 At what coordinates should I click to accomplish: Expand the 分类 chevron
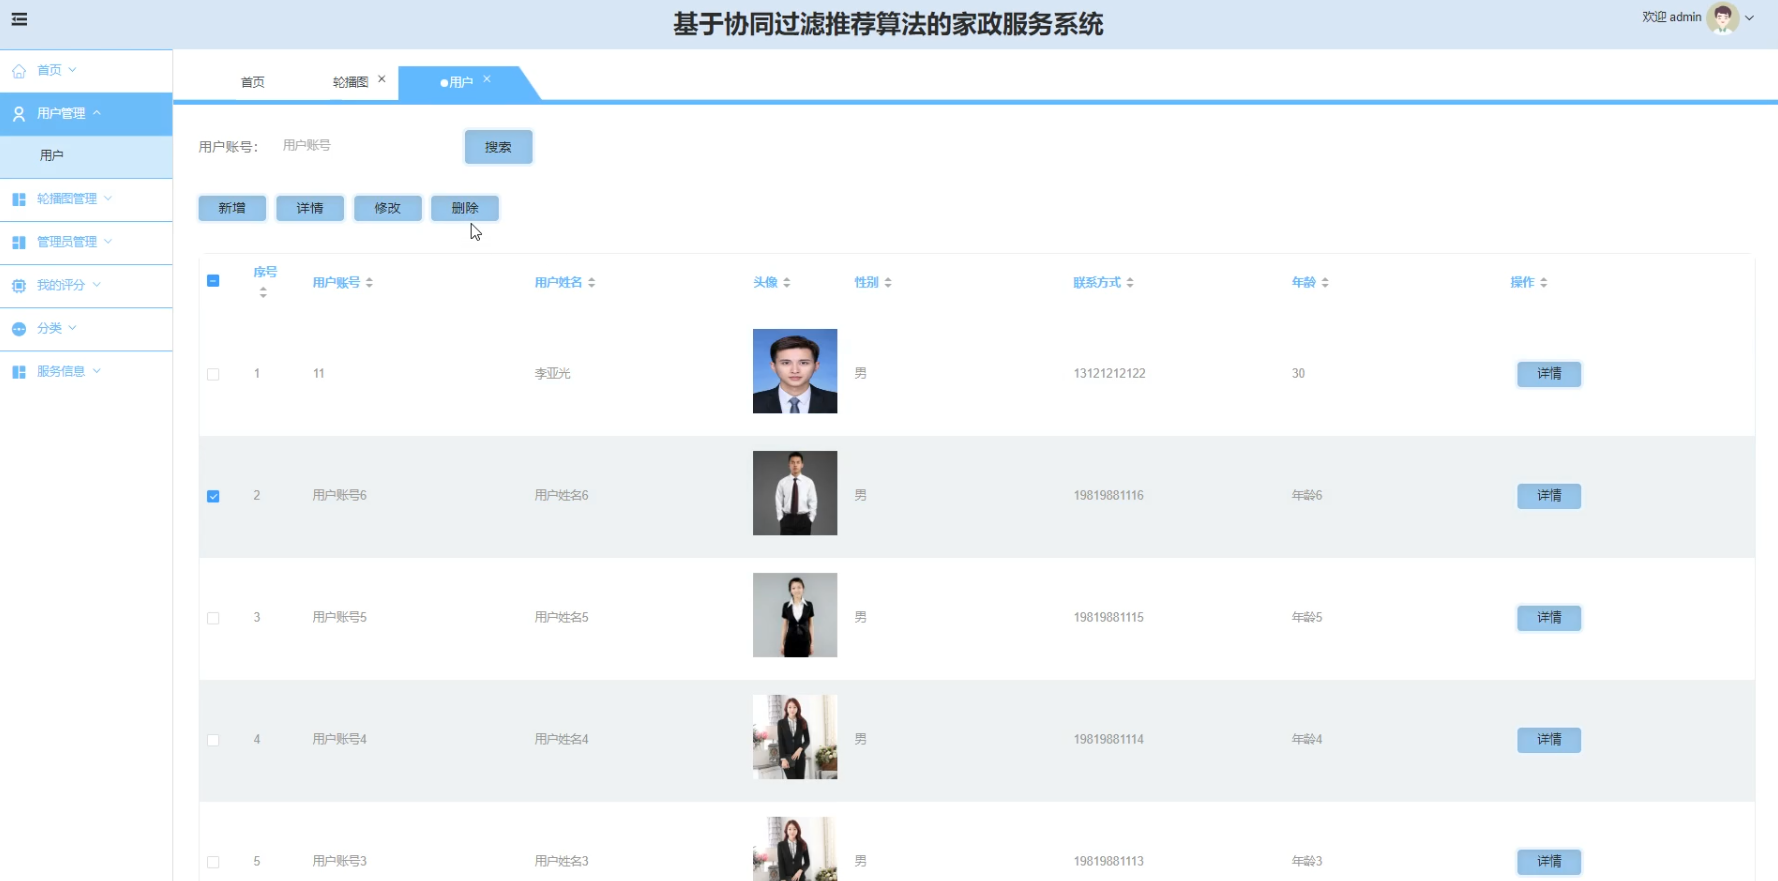click(x=72, y=327)
